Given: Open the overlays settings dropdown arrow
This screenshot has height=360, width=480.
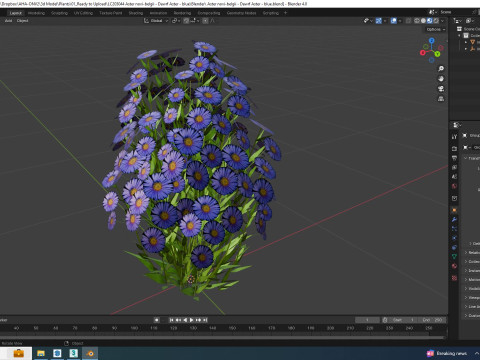Looking at the screenshot, I should [400, 21].
